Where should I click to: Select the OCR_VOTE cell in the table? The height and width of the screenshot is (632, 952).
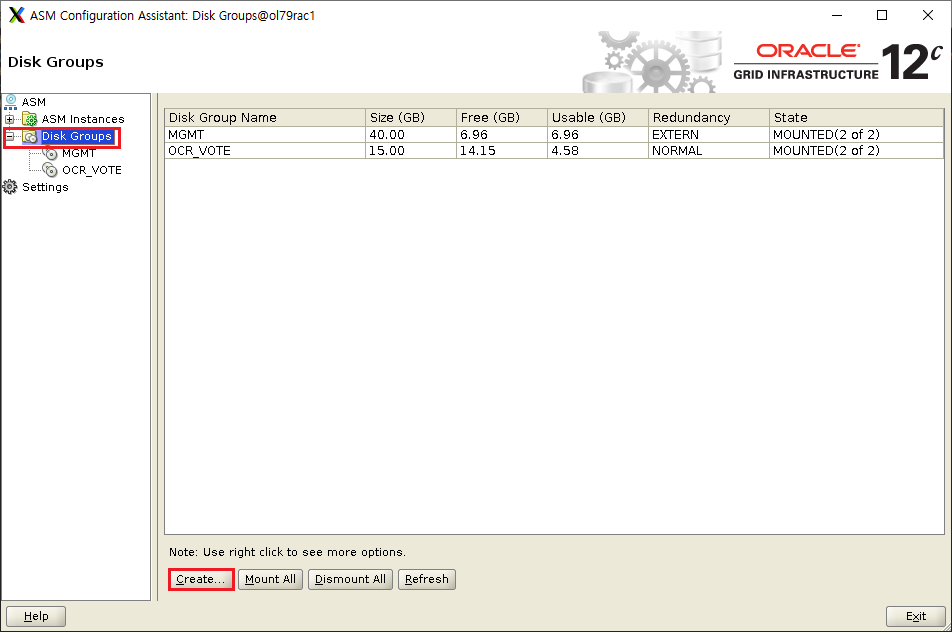point(265,151)
